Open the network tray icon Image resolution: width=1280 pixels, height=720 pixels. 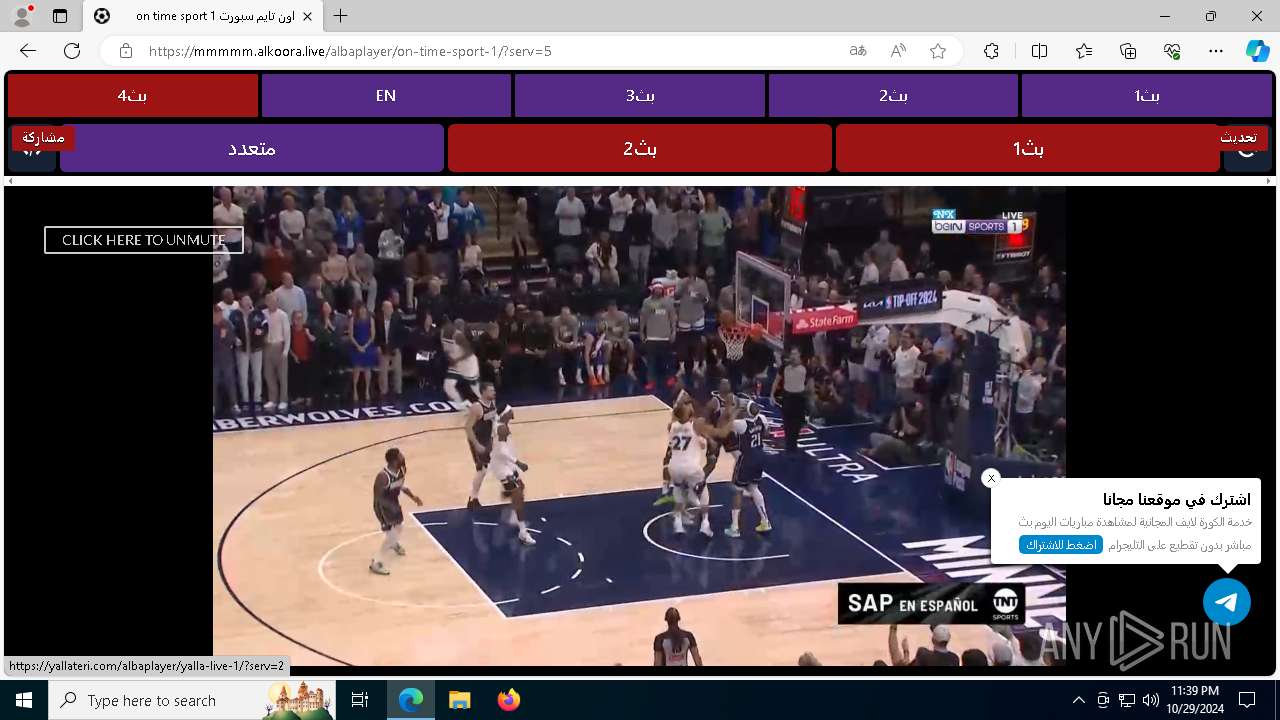point(1127,700)
